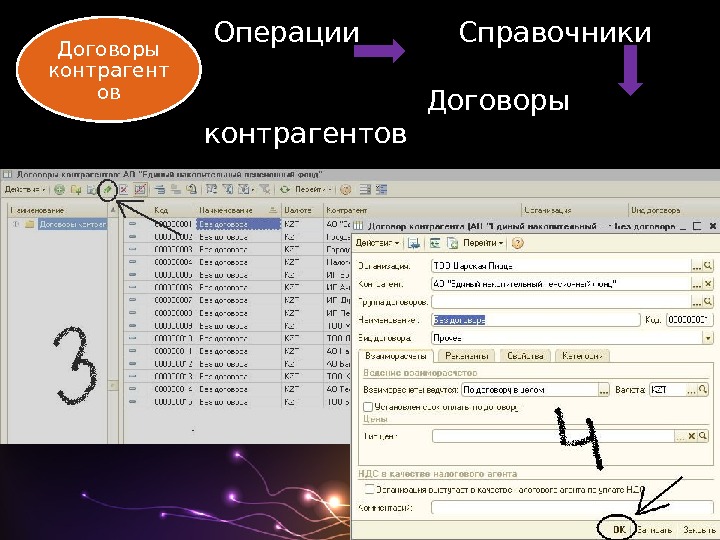
Task: Click the save-and-close icon in contract form toolbar
Action: point(414,243)
